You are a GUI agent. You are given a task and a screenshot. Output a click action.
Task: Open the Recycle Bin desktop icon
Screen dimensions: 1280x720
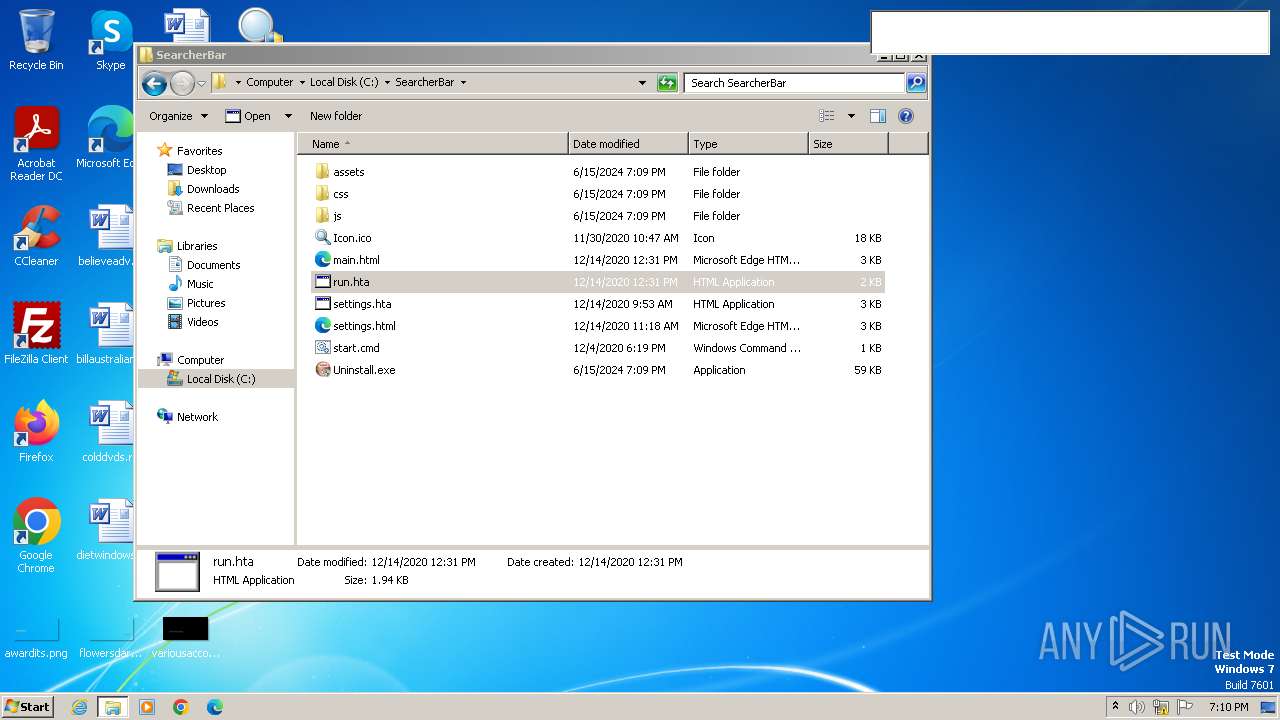pyautogui.click(x=36, y=40)
